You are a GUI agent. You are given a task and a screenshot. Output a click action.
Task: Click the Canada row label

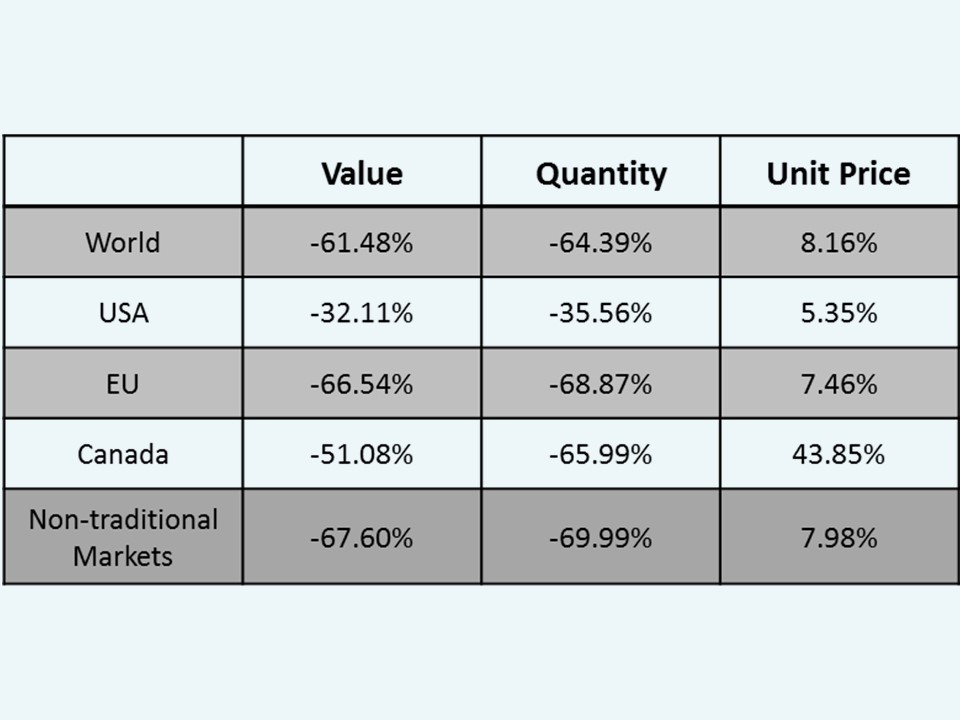click(122, 454)
